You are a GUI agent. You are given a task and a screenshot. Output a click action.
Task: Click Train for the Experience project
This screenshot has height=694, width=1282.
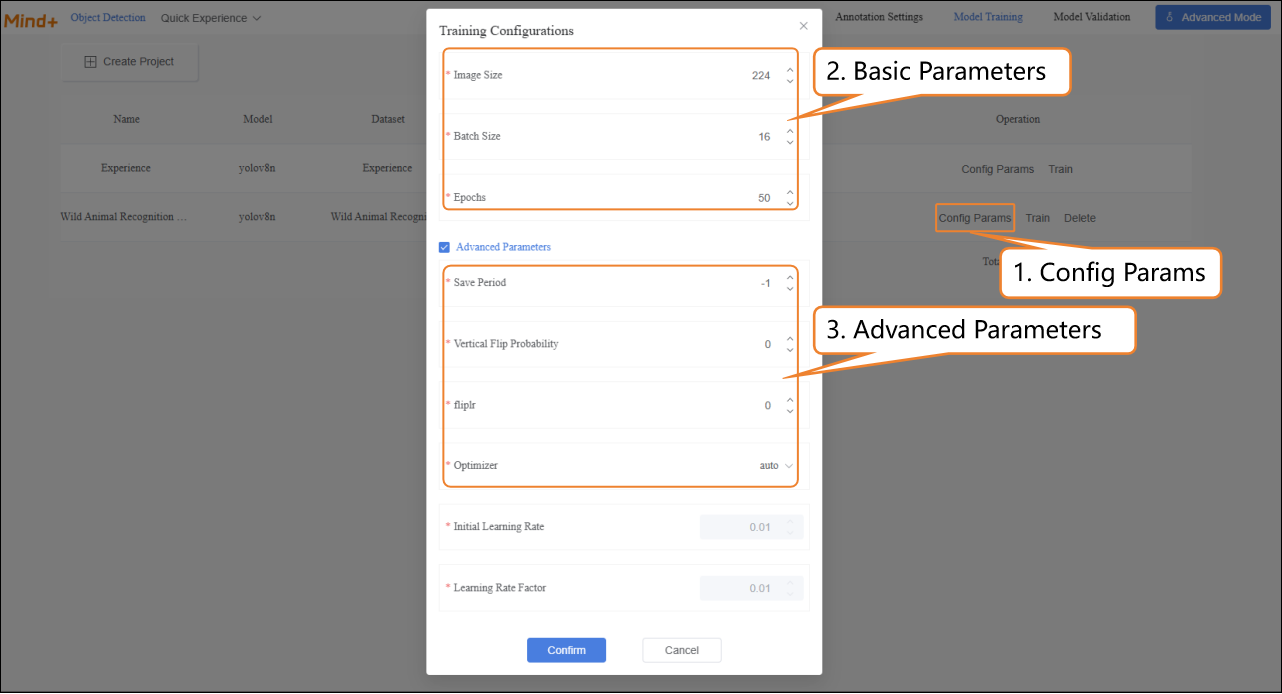pyautogui.click(x=1060, y=169)
